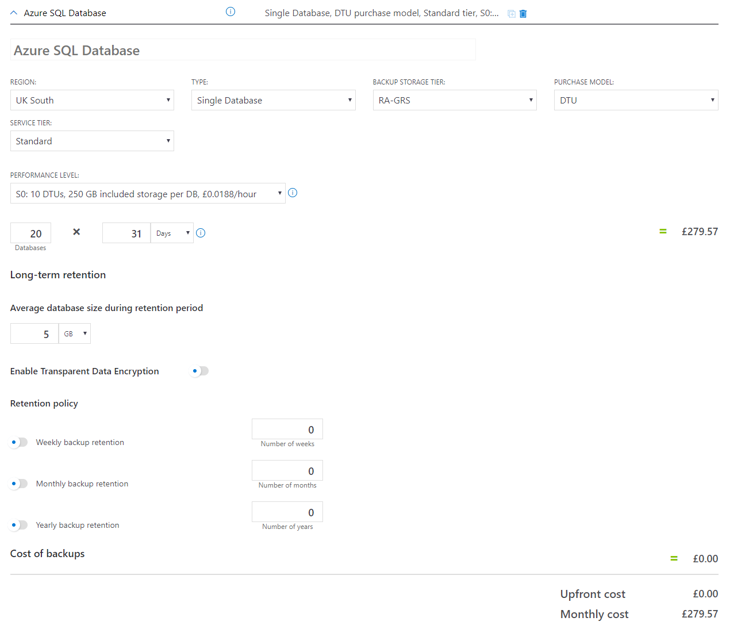Collapse the Azure SQL Database section chevron
The height and width of the screenshot is (629, 730).
pyautogui.click(x=14, y=13)
